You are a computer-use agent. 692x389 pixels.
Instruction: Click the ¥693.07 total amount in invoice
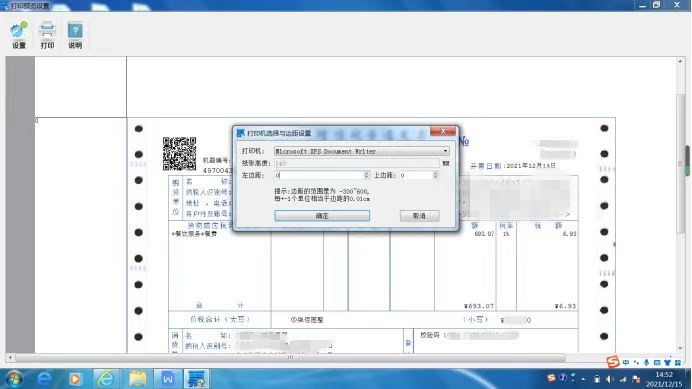(x=479, y=306)
